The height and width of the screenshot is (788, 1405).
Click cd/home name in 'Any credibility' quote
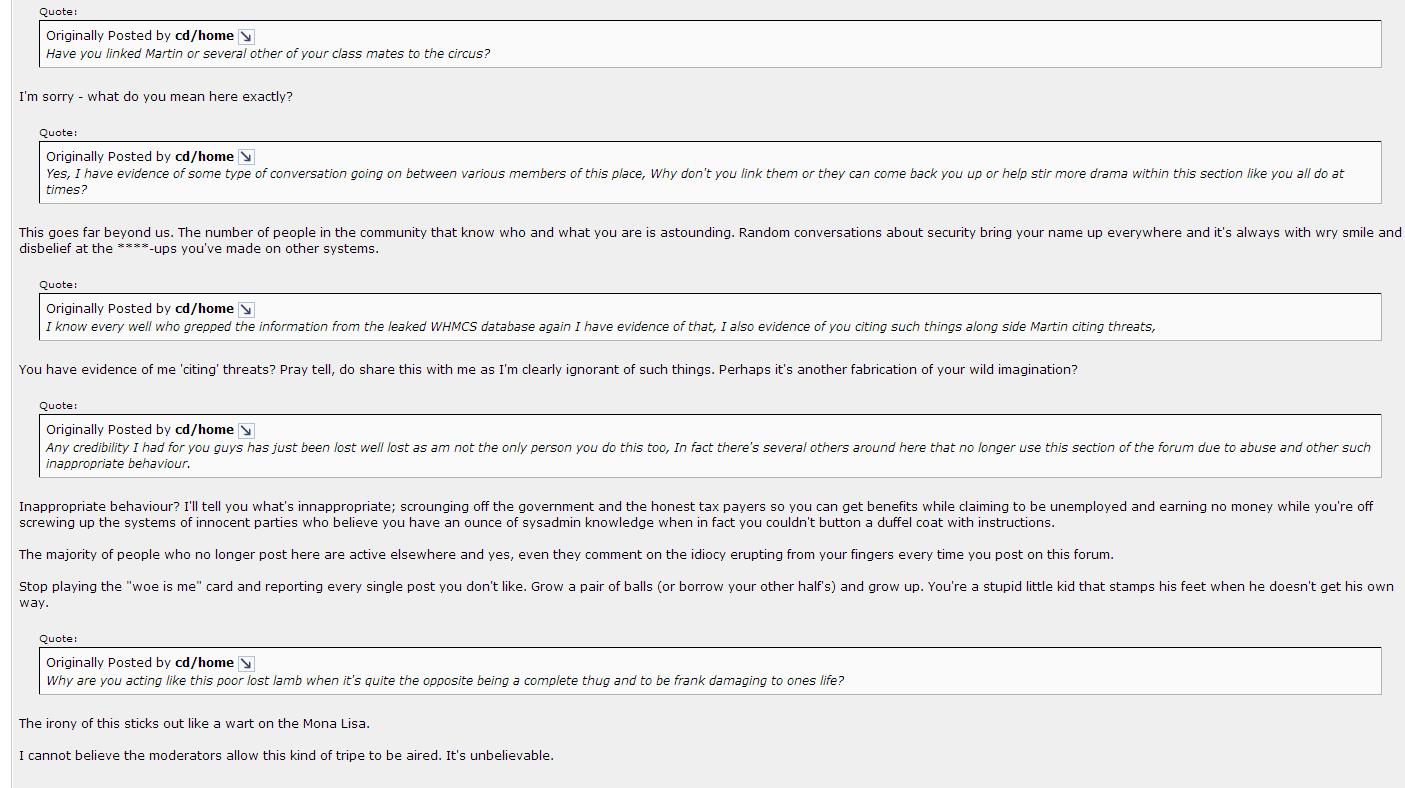[204, 429]
